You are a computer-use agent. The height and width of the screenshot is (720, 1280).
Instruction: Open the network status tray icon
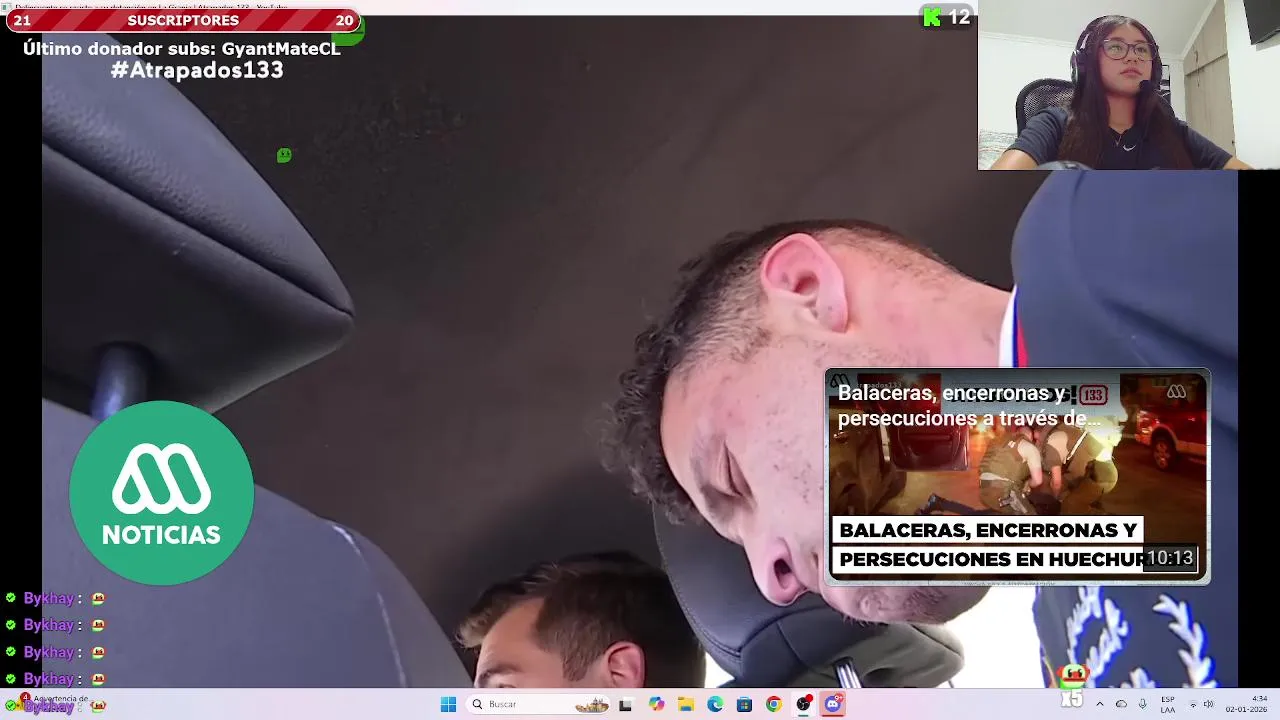pos(1193,704)
